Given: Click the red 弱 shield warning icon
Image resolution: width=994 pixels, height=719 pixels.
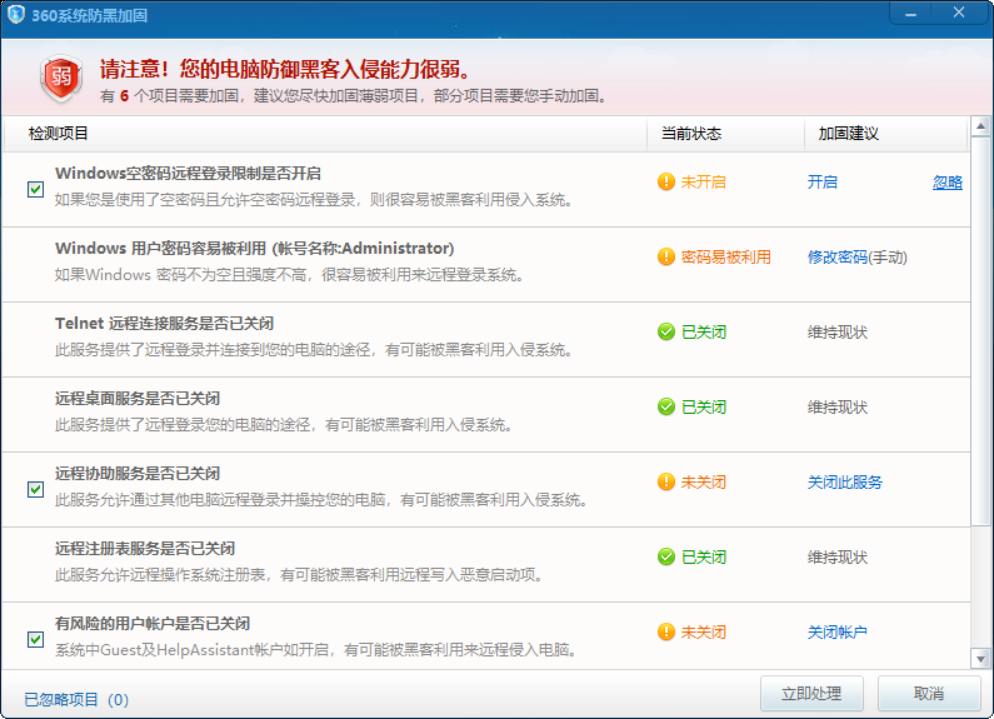Looking at the screenshot, I should click(61, 78).
